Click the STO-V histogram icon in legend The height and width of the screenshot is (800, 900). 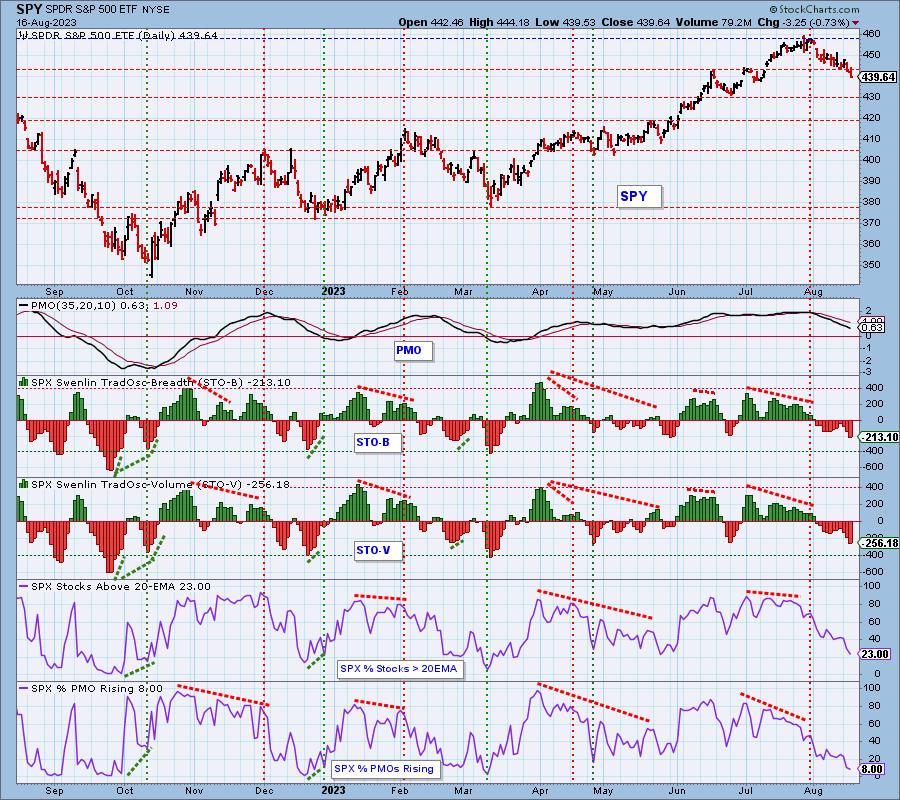(x=24, y=484)
